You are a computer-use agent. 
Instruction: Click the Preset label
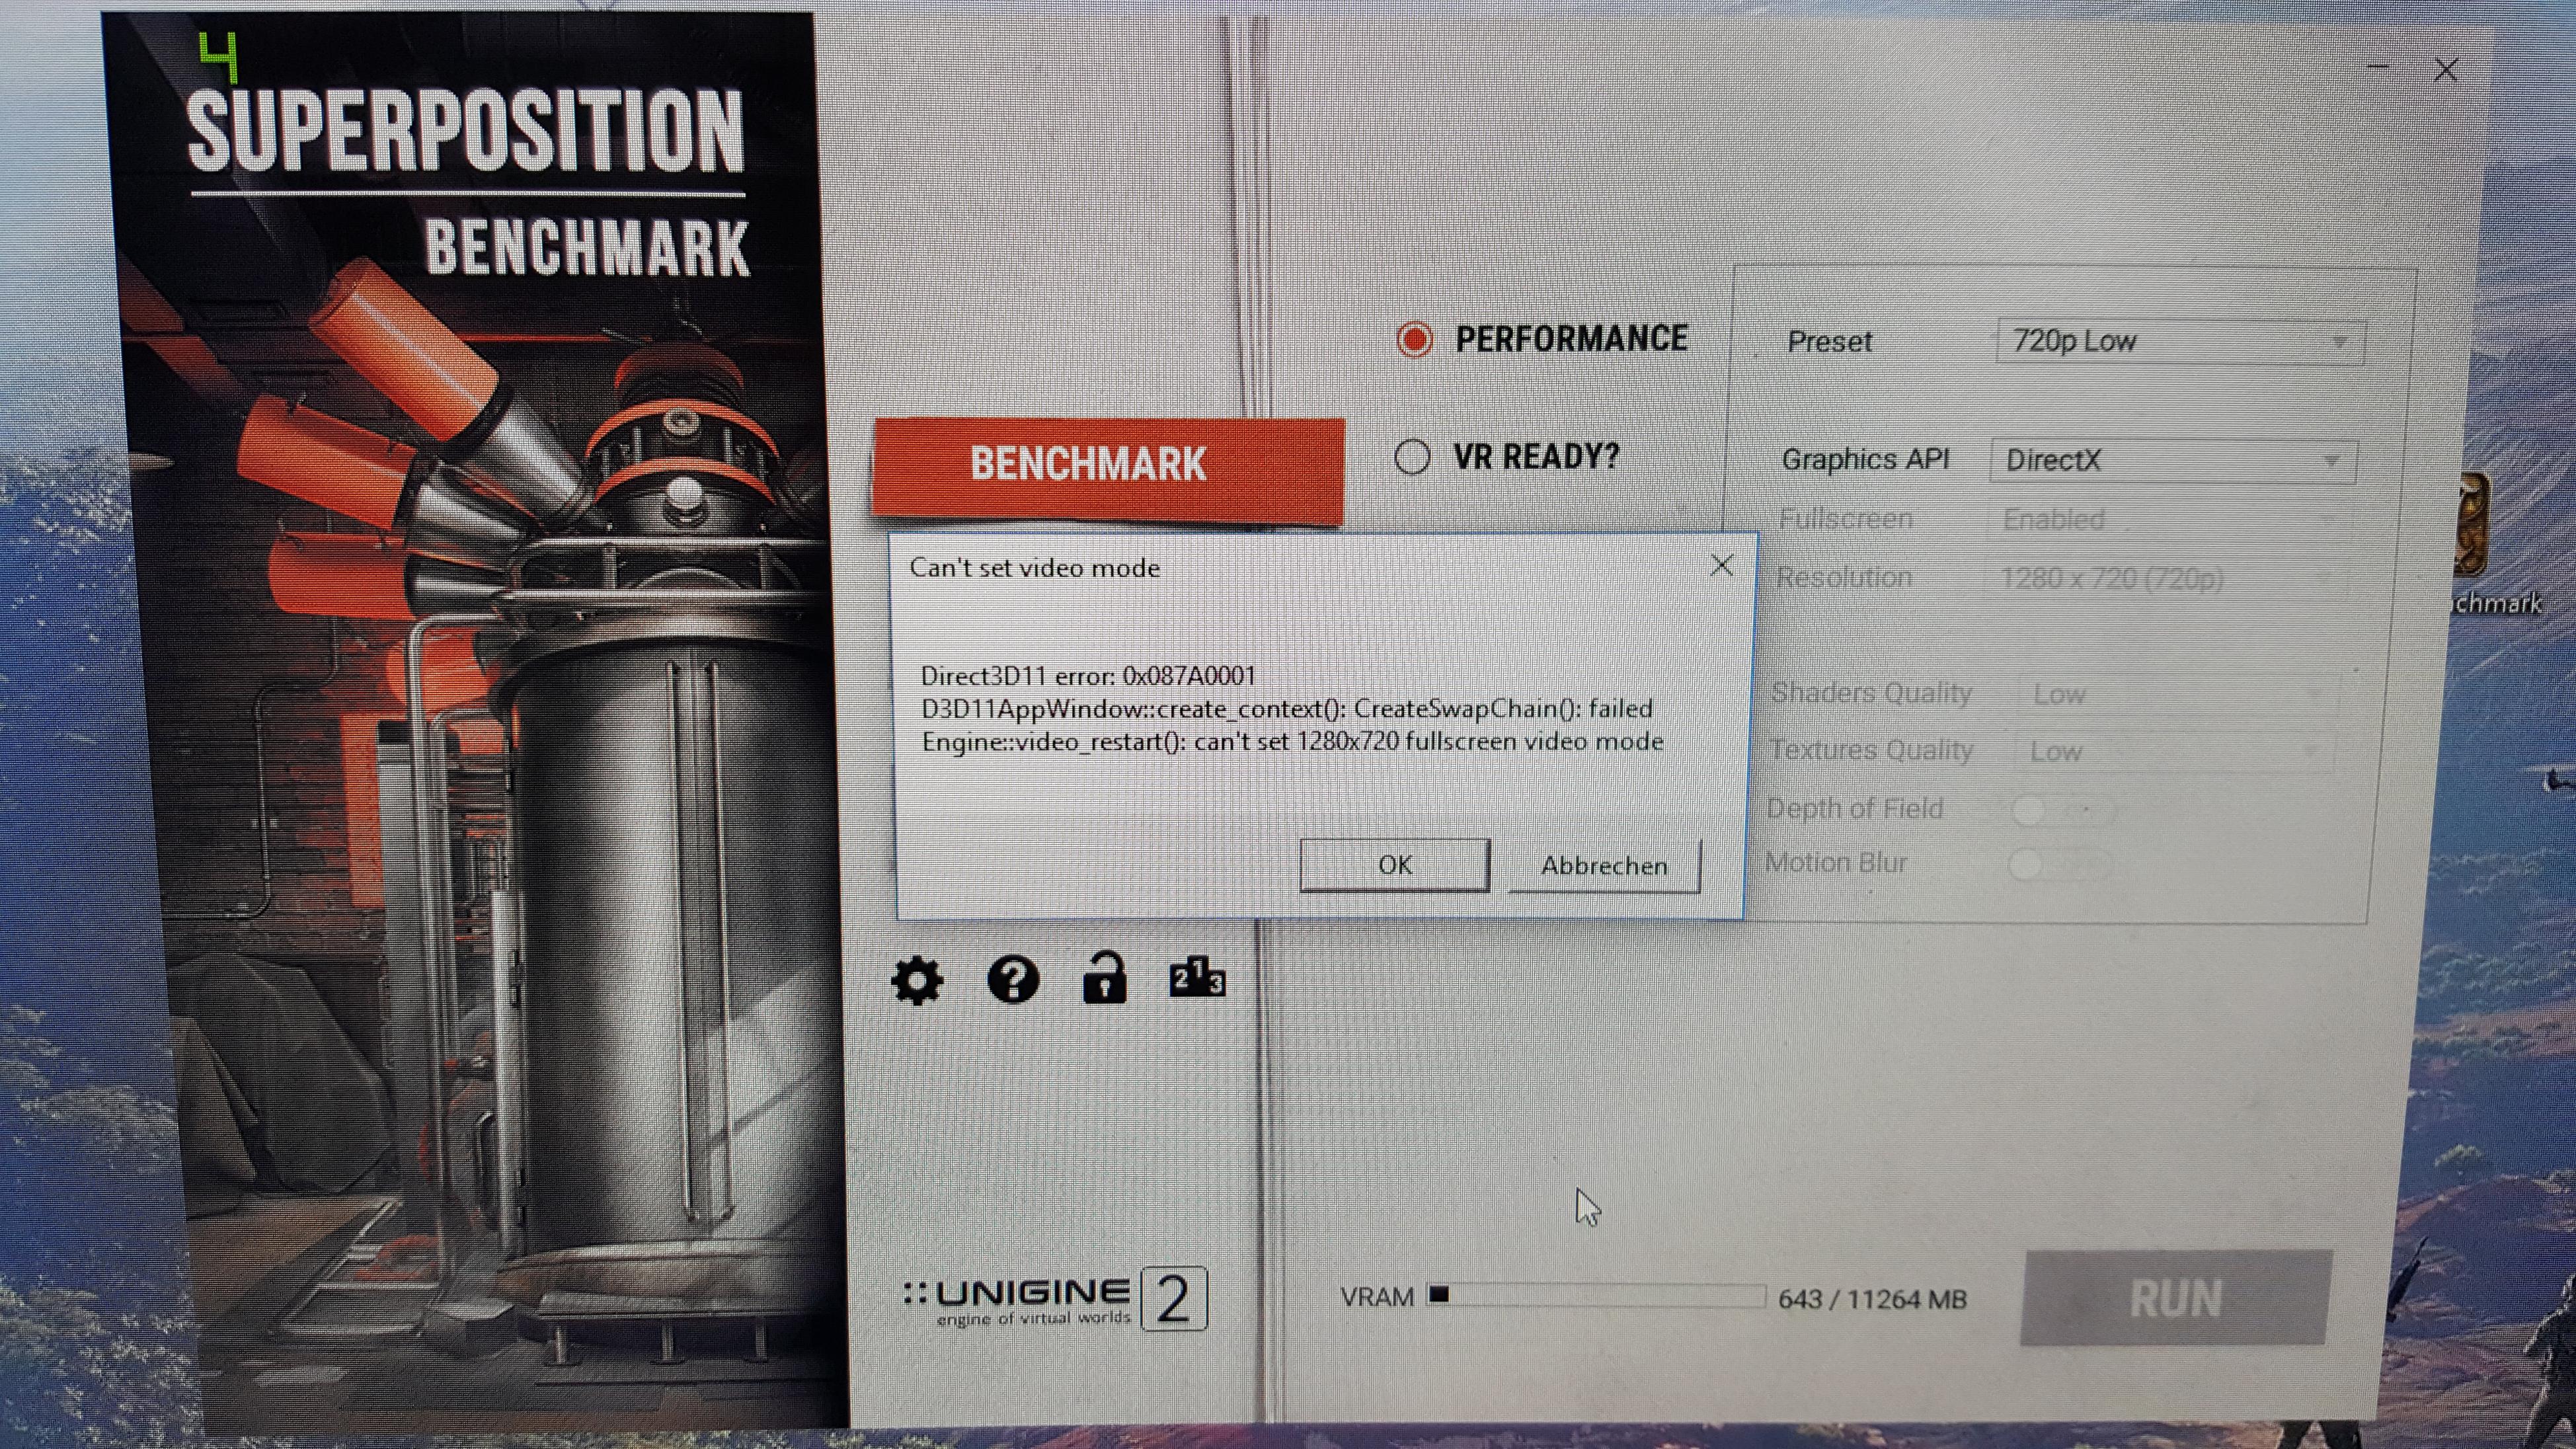coord(1829,342)
